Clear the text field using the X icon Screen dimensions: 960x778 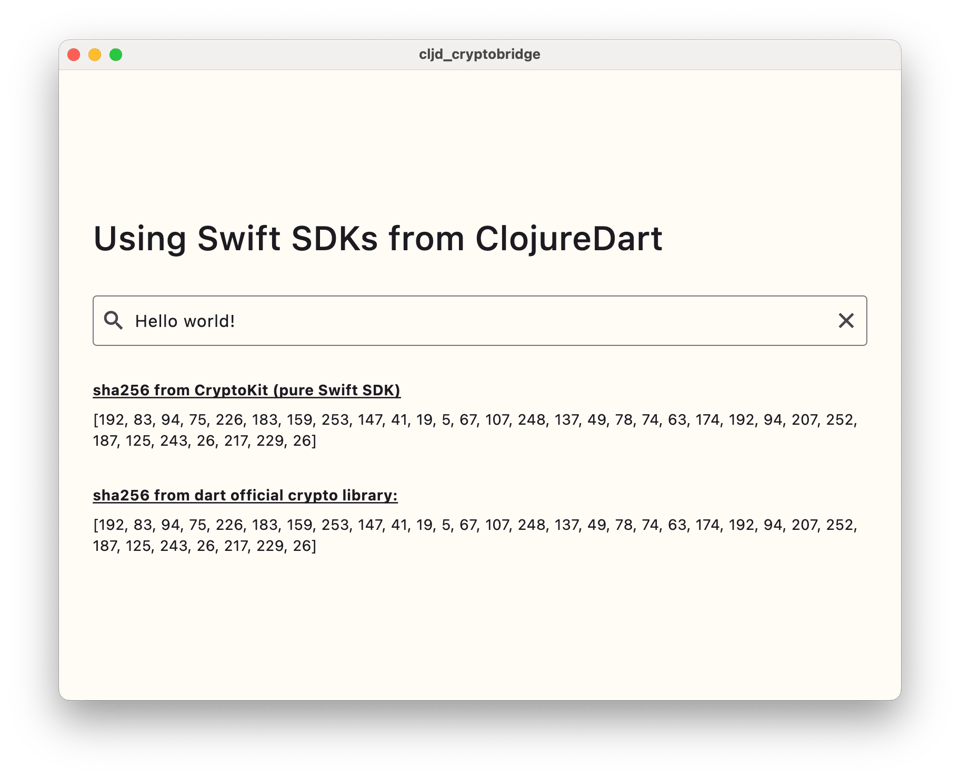(x=846, y=320)
